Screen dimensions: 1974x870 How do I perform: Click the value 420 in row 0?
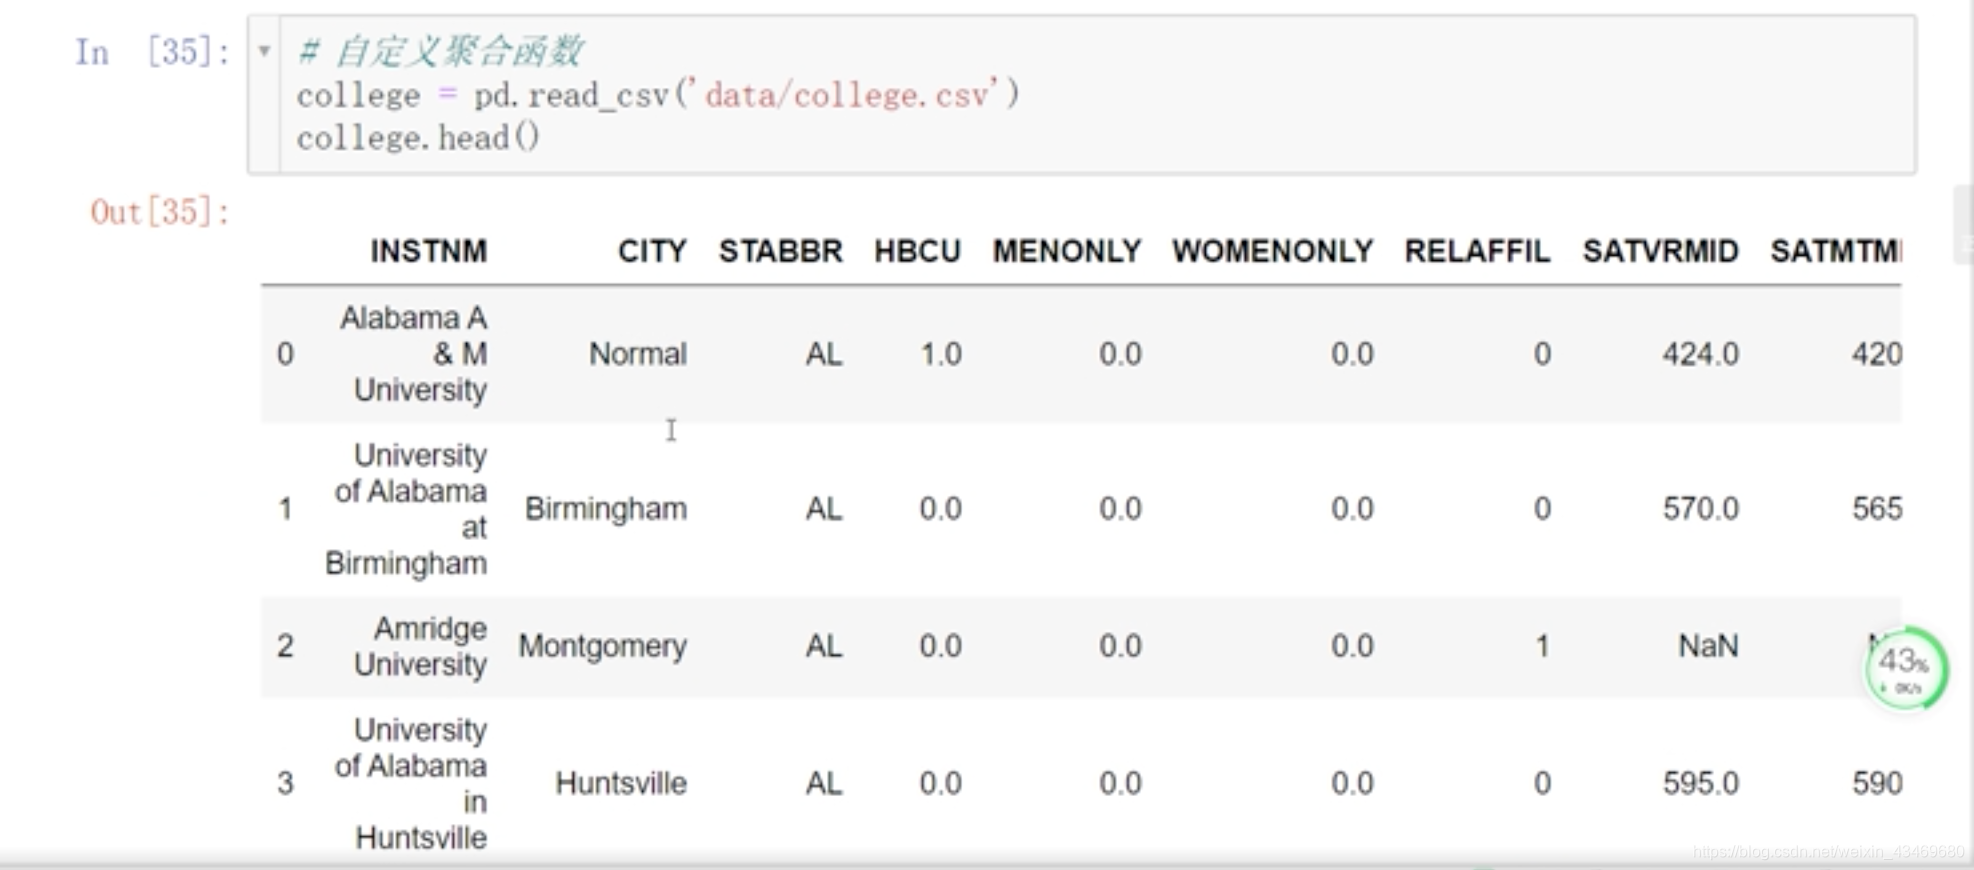(1876, 354)
